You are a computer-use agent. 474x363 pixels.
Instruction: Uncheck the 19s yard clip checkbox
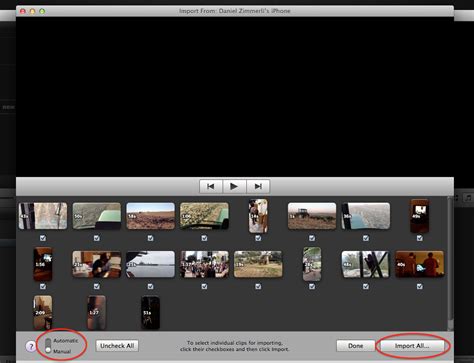pos(258,286)
